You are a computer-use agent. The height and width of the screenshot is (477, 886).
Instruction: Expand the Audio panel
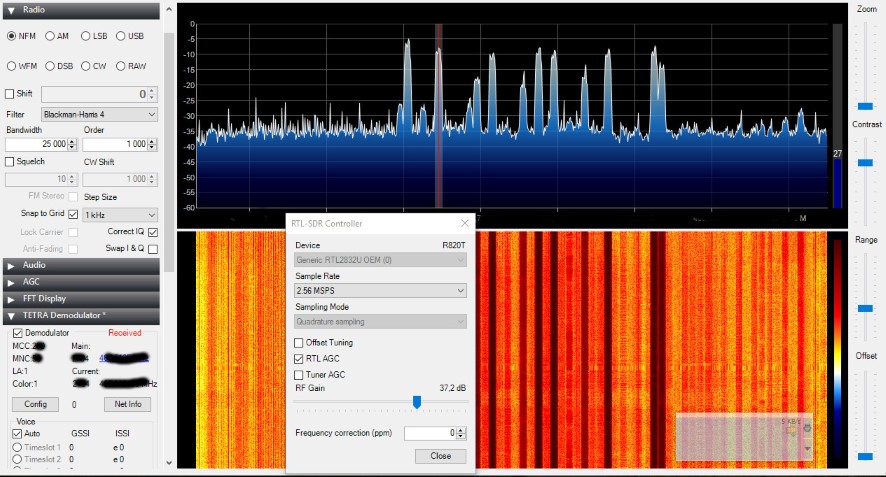pyautogui.click(x=10, y=265)
